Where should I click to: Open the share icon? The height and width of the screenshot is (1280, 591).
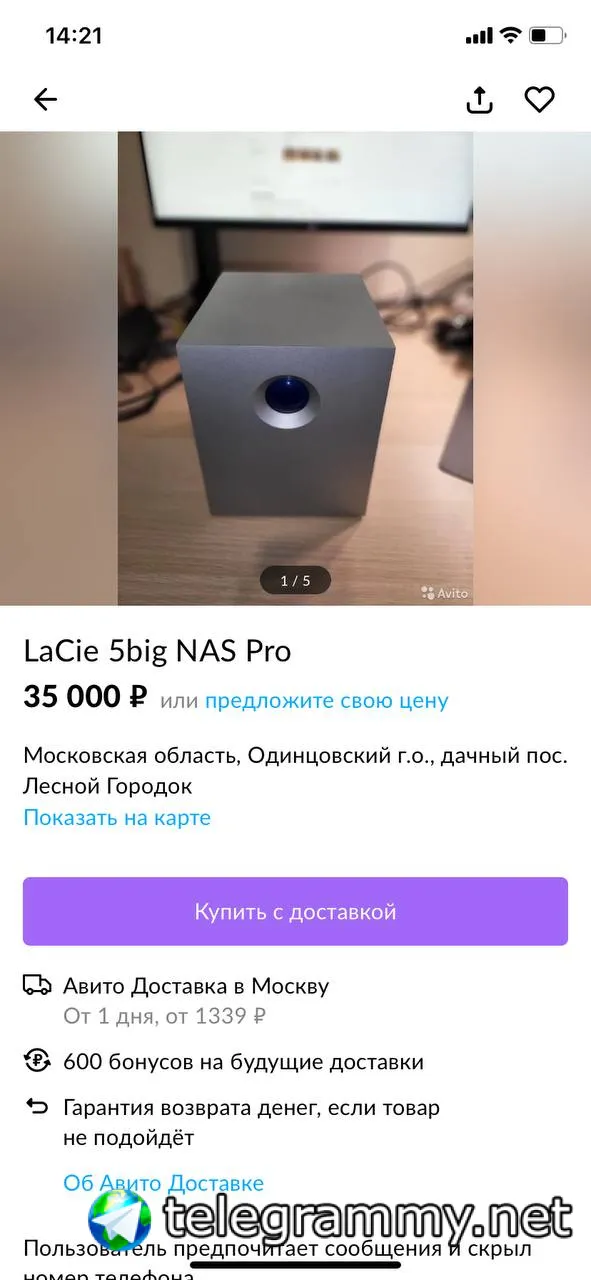click(x=480, y=99)
